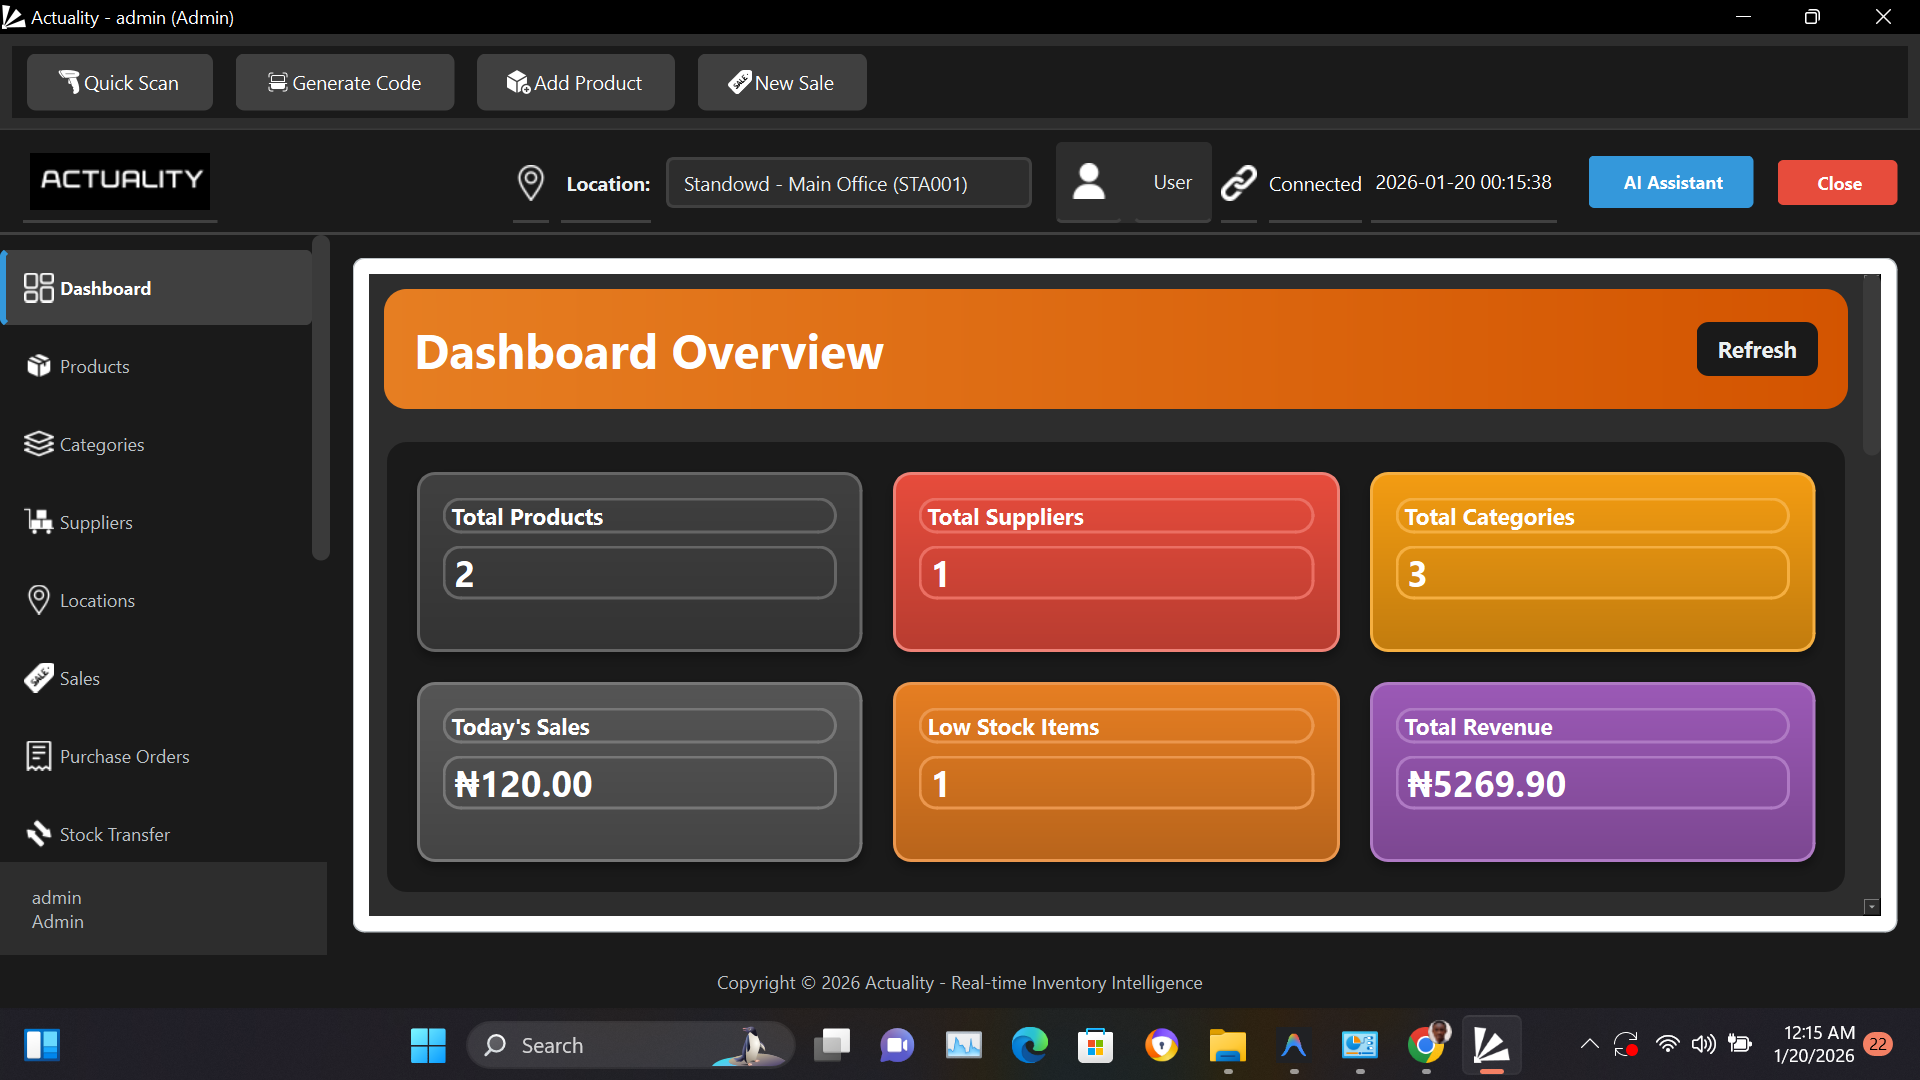Refresh the Dashboard Overview
Screen dimensions: 1920x1080
[x=1756, y=349]
